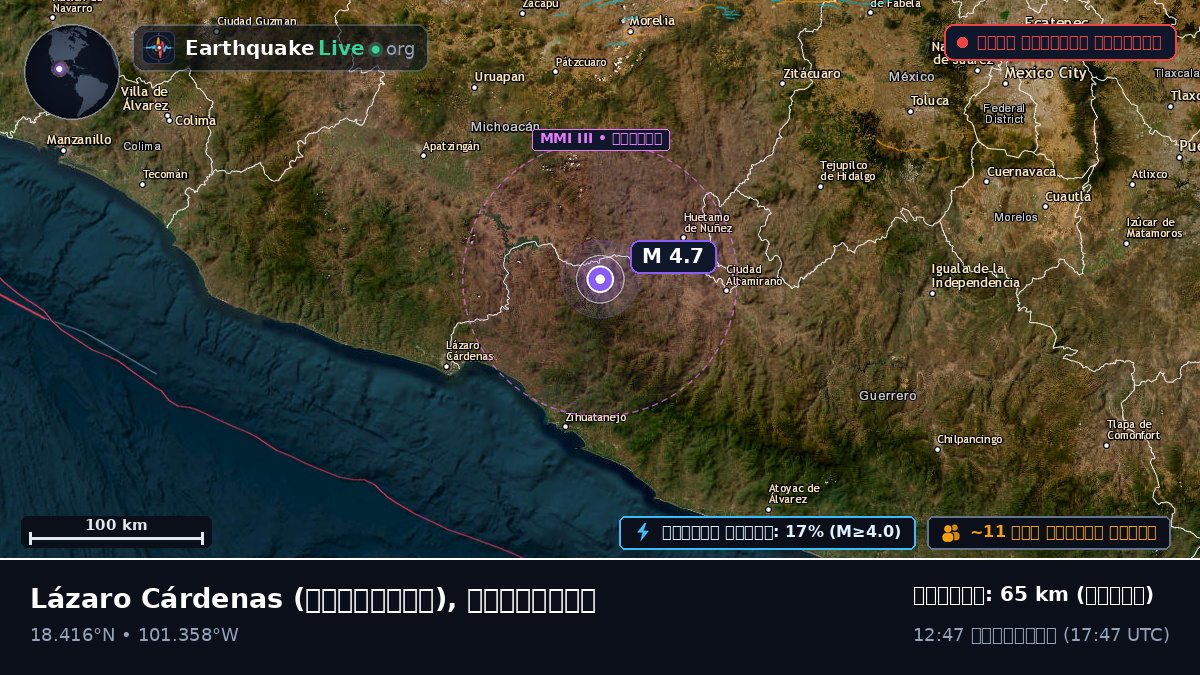Viewport: 1200px width, 675px height.
Task: Click the people population icon
Action: [x=950, y=533]
